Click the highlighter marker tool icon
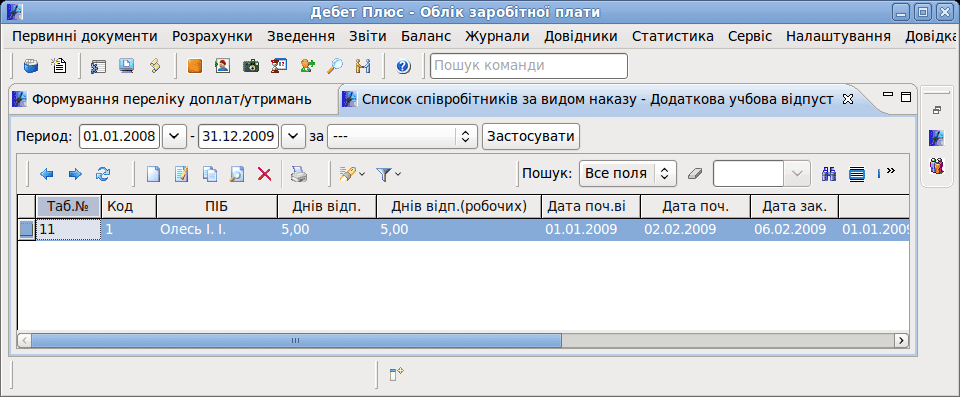The width and height of the screenshot is (960, 397). tap(347, 174)
